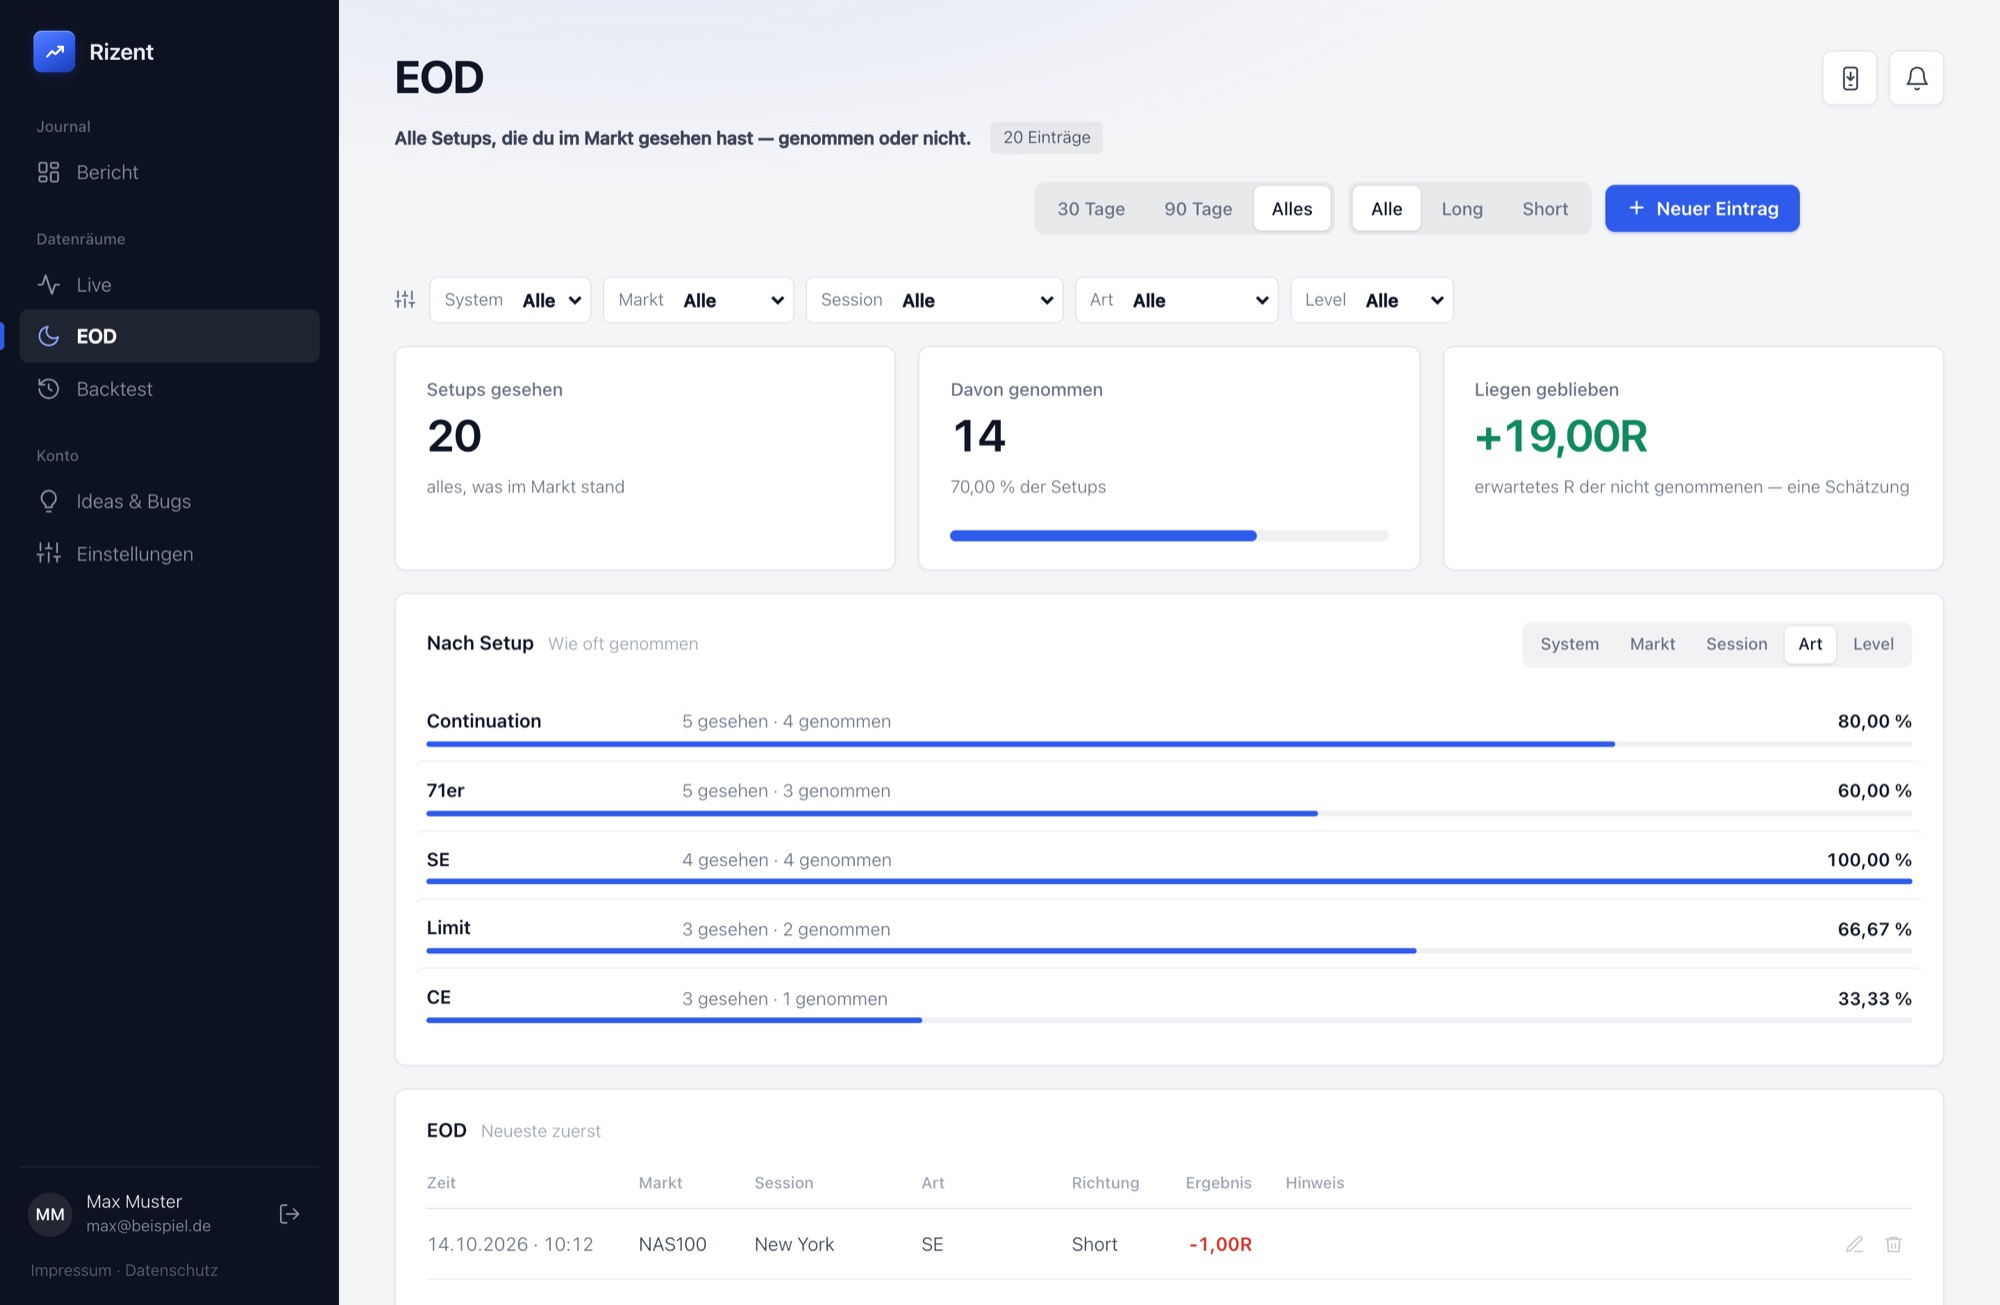Edit the 14.10.2026 entry via pencil icon
The height and width of the screenshot is (1305, 2000).
(x=1855, y=1244)
